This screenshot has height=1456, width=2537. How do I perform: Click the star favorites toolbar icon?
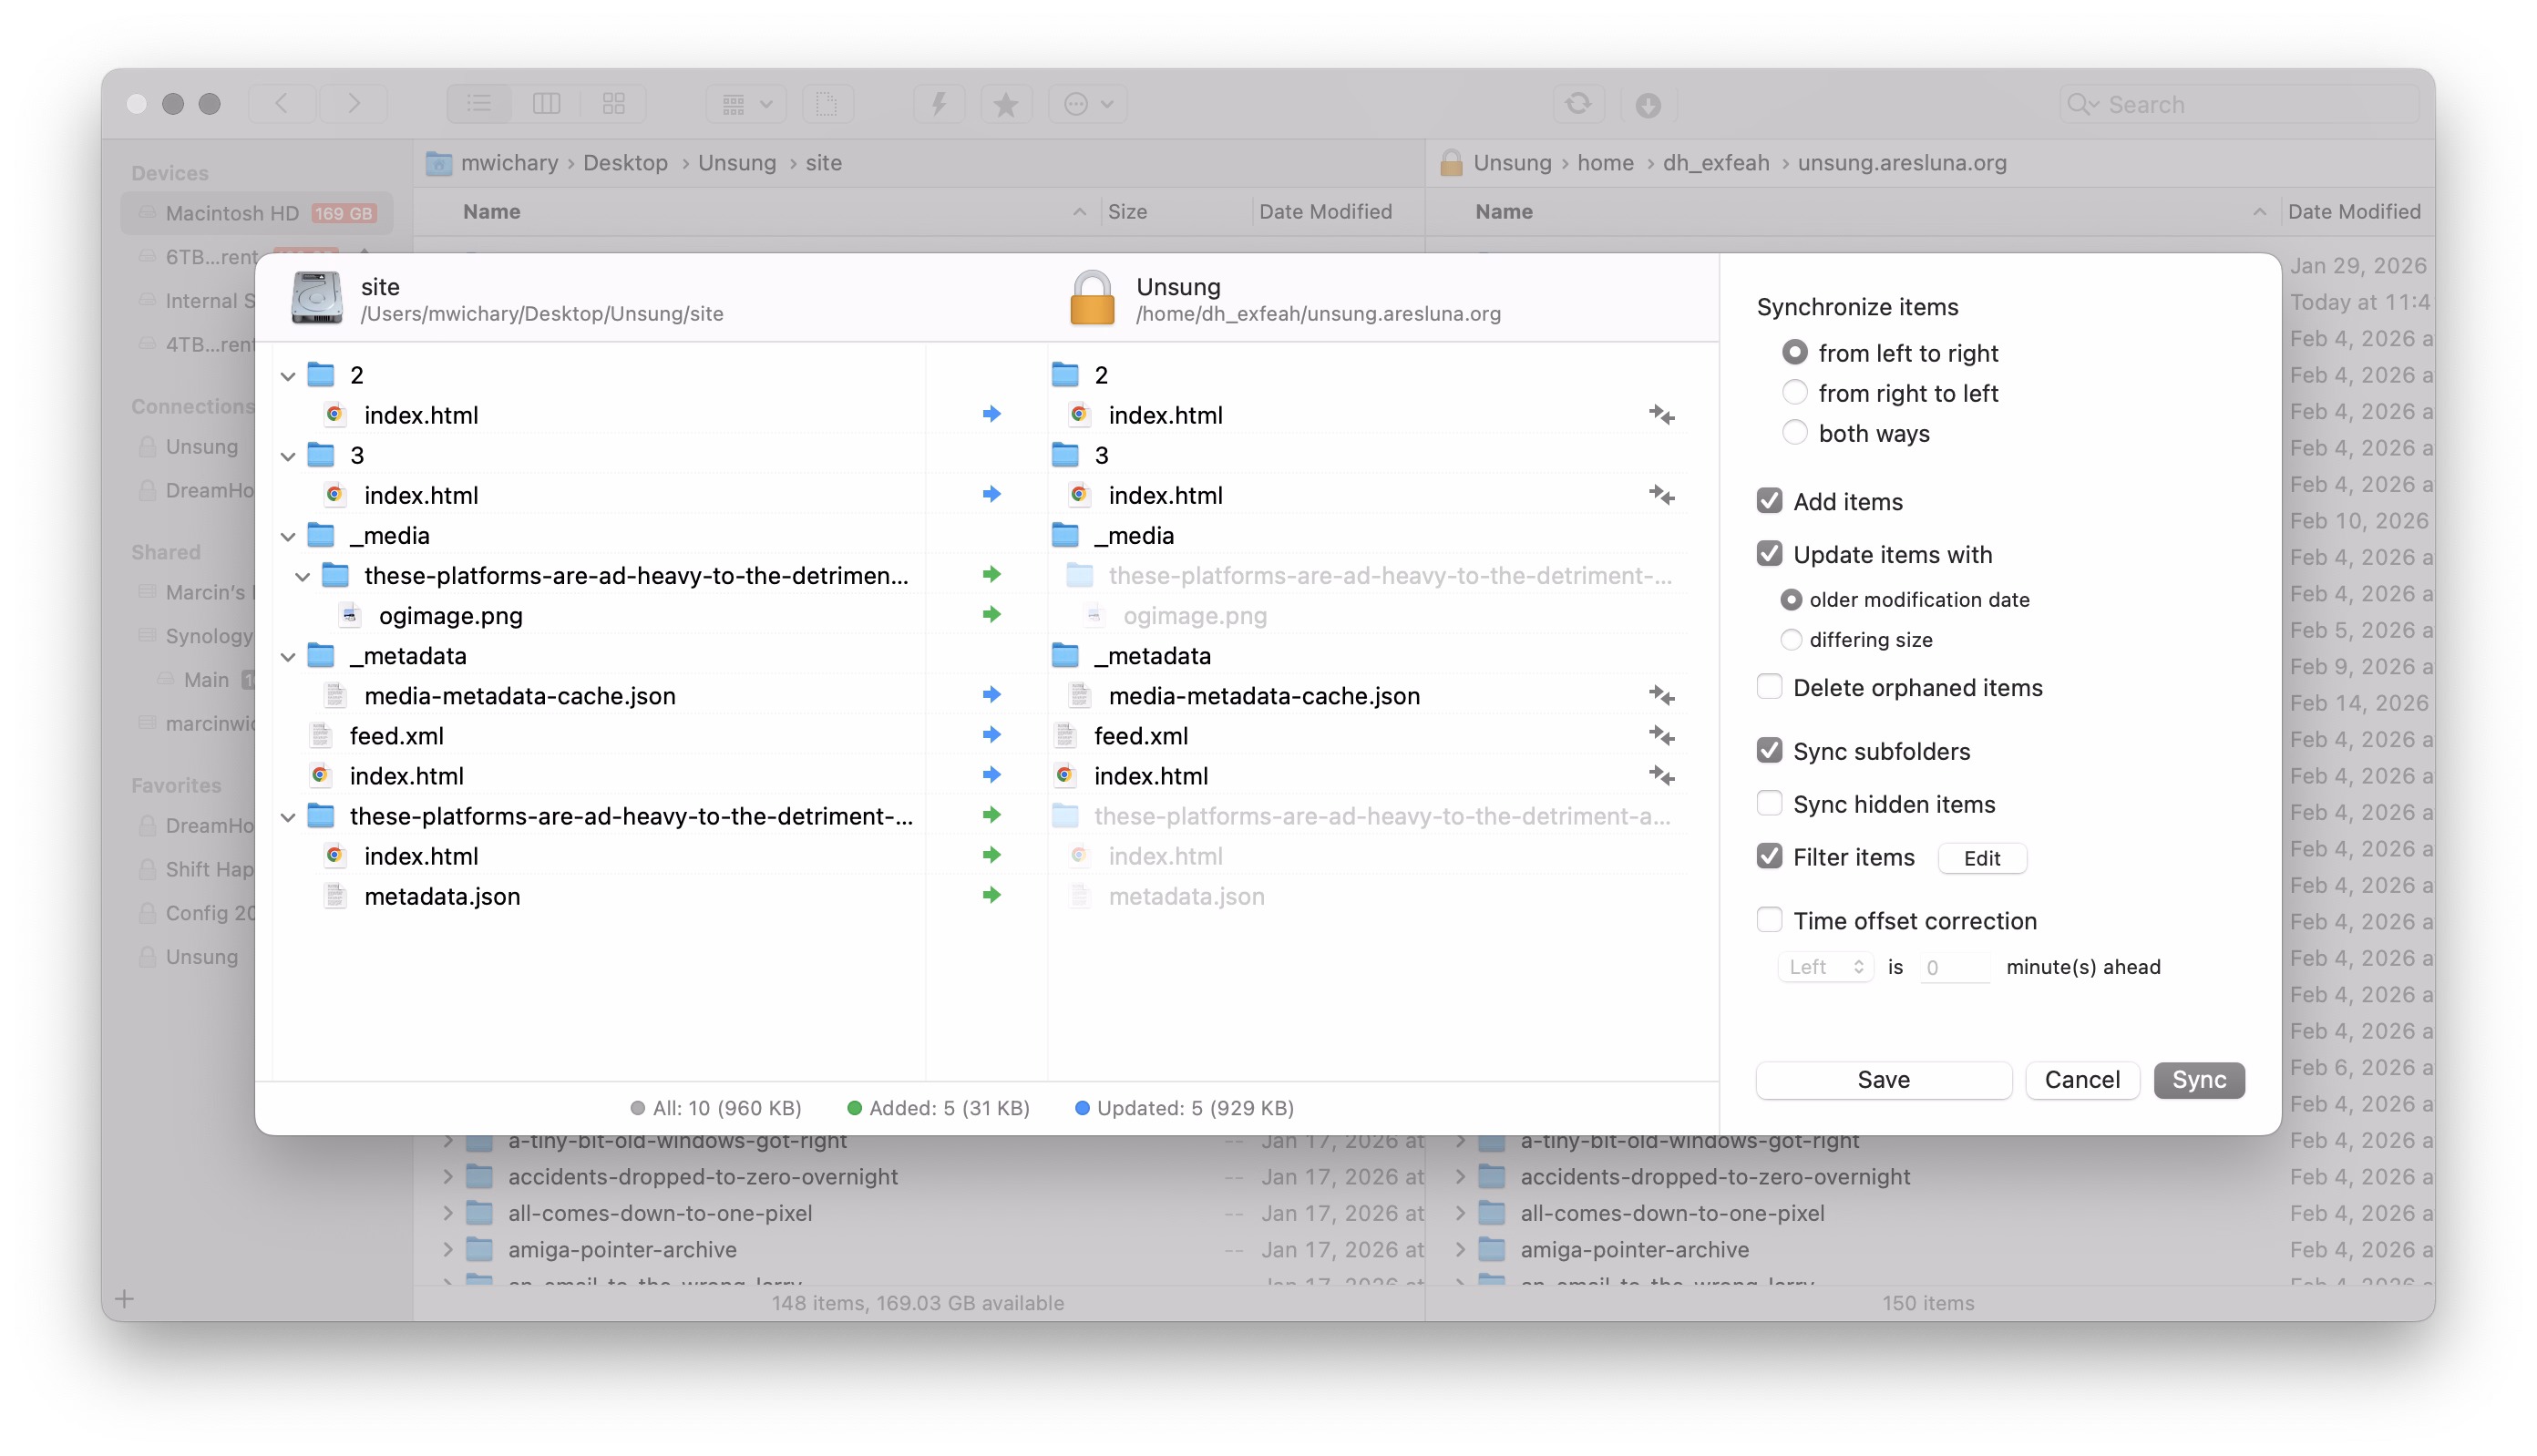pyautogui.click(x=1006, y=104)
